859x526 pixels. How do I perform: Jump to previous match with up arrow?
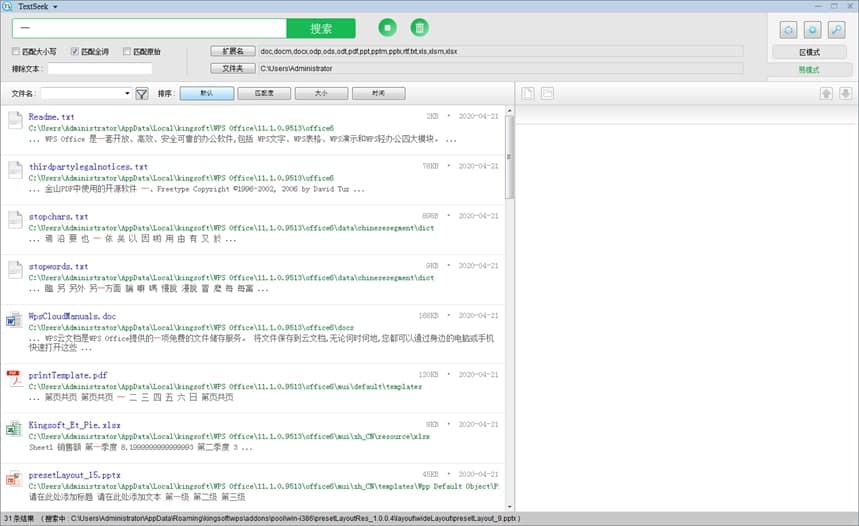826,94
